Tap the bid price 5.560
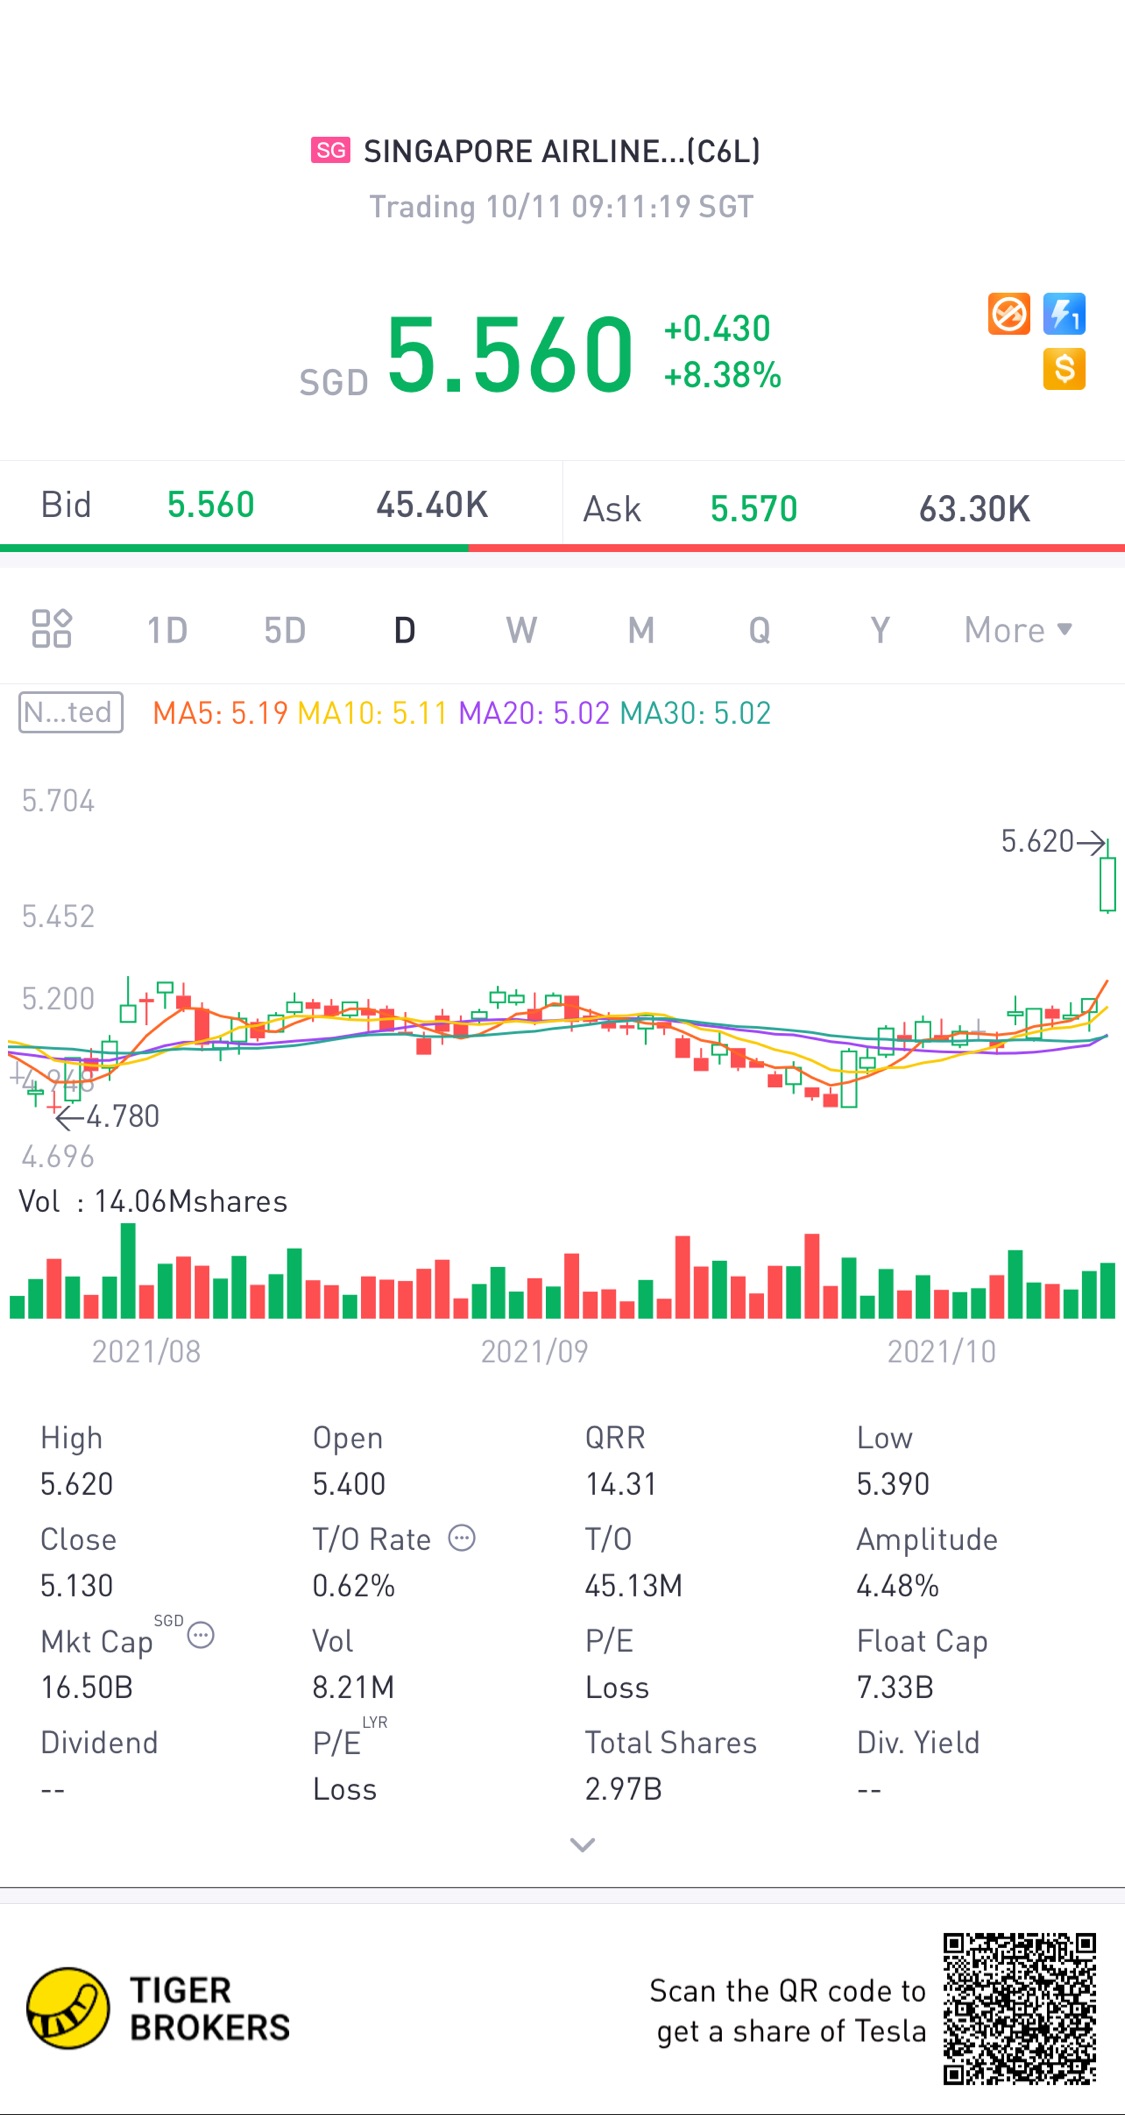This screenshot has height=2115, width=1125. point(211,505)
